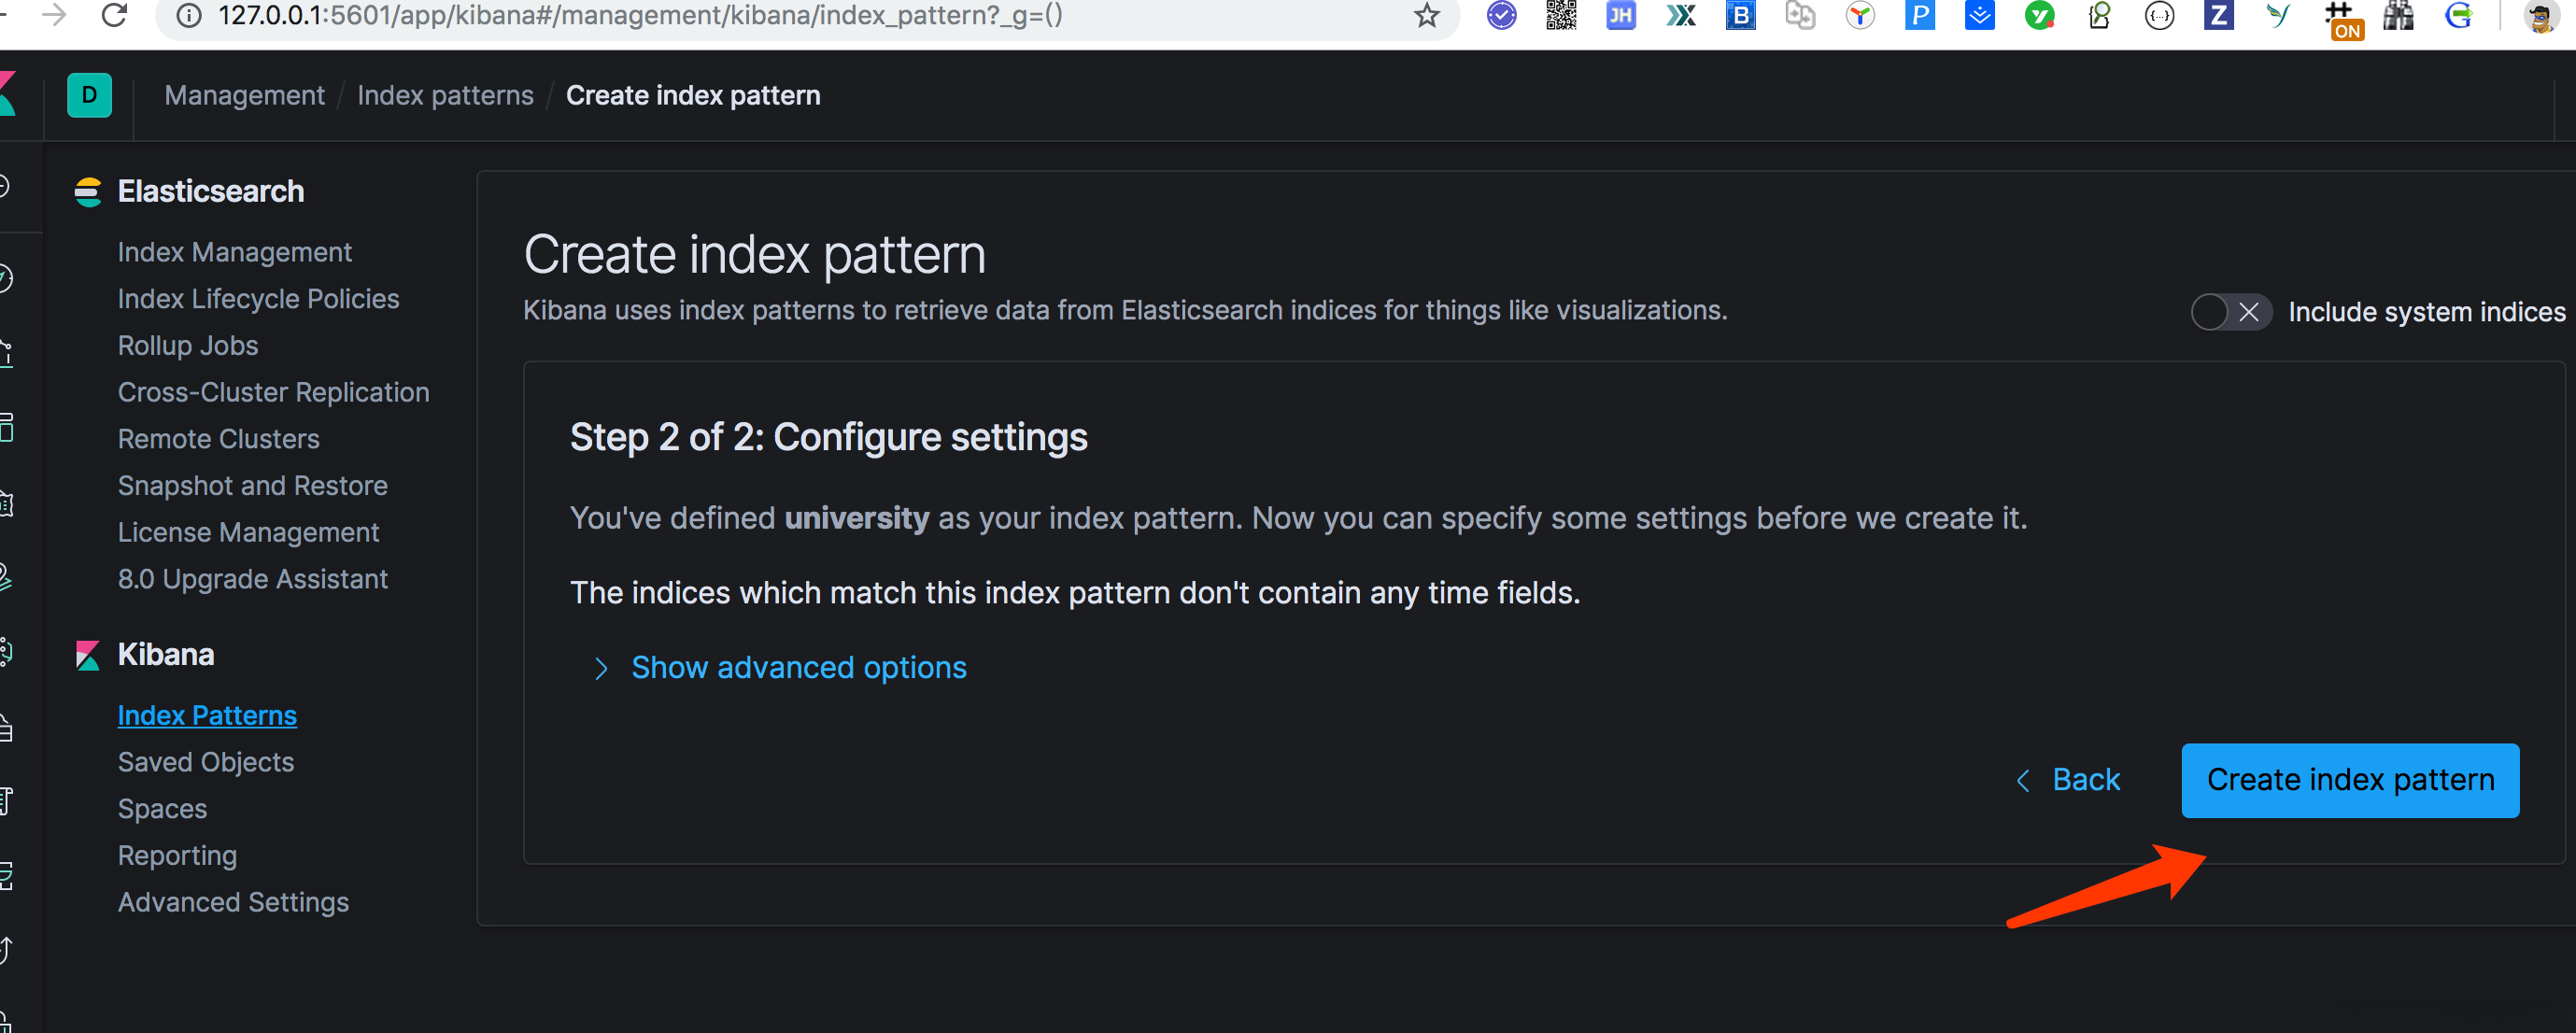Go to Index patterns breadcrumb
Screen dimensions: 2576x1033
point(445,96)
